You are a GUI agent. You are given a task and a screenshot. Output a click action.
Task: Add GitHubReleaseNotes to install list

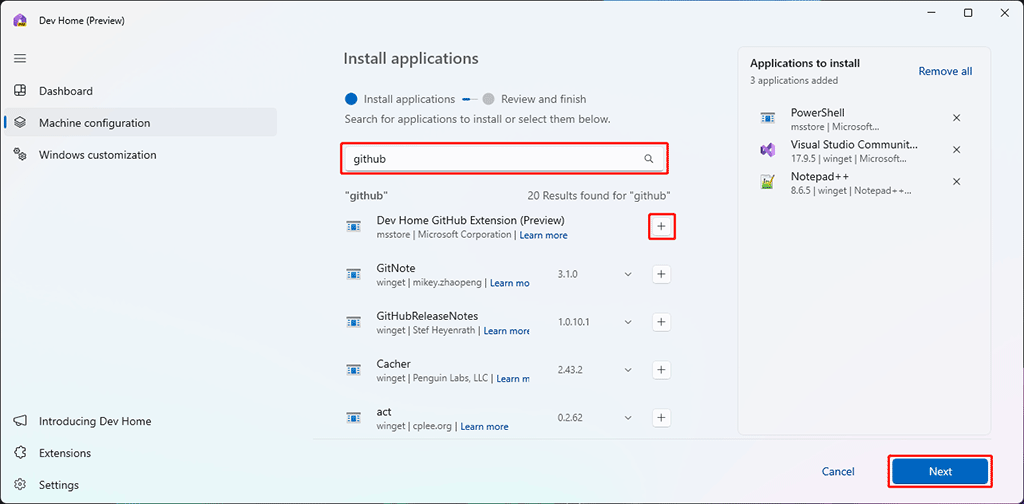(x=661, y=322)
